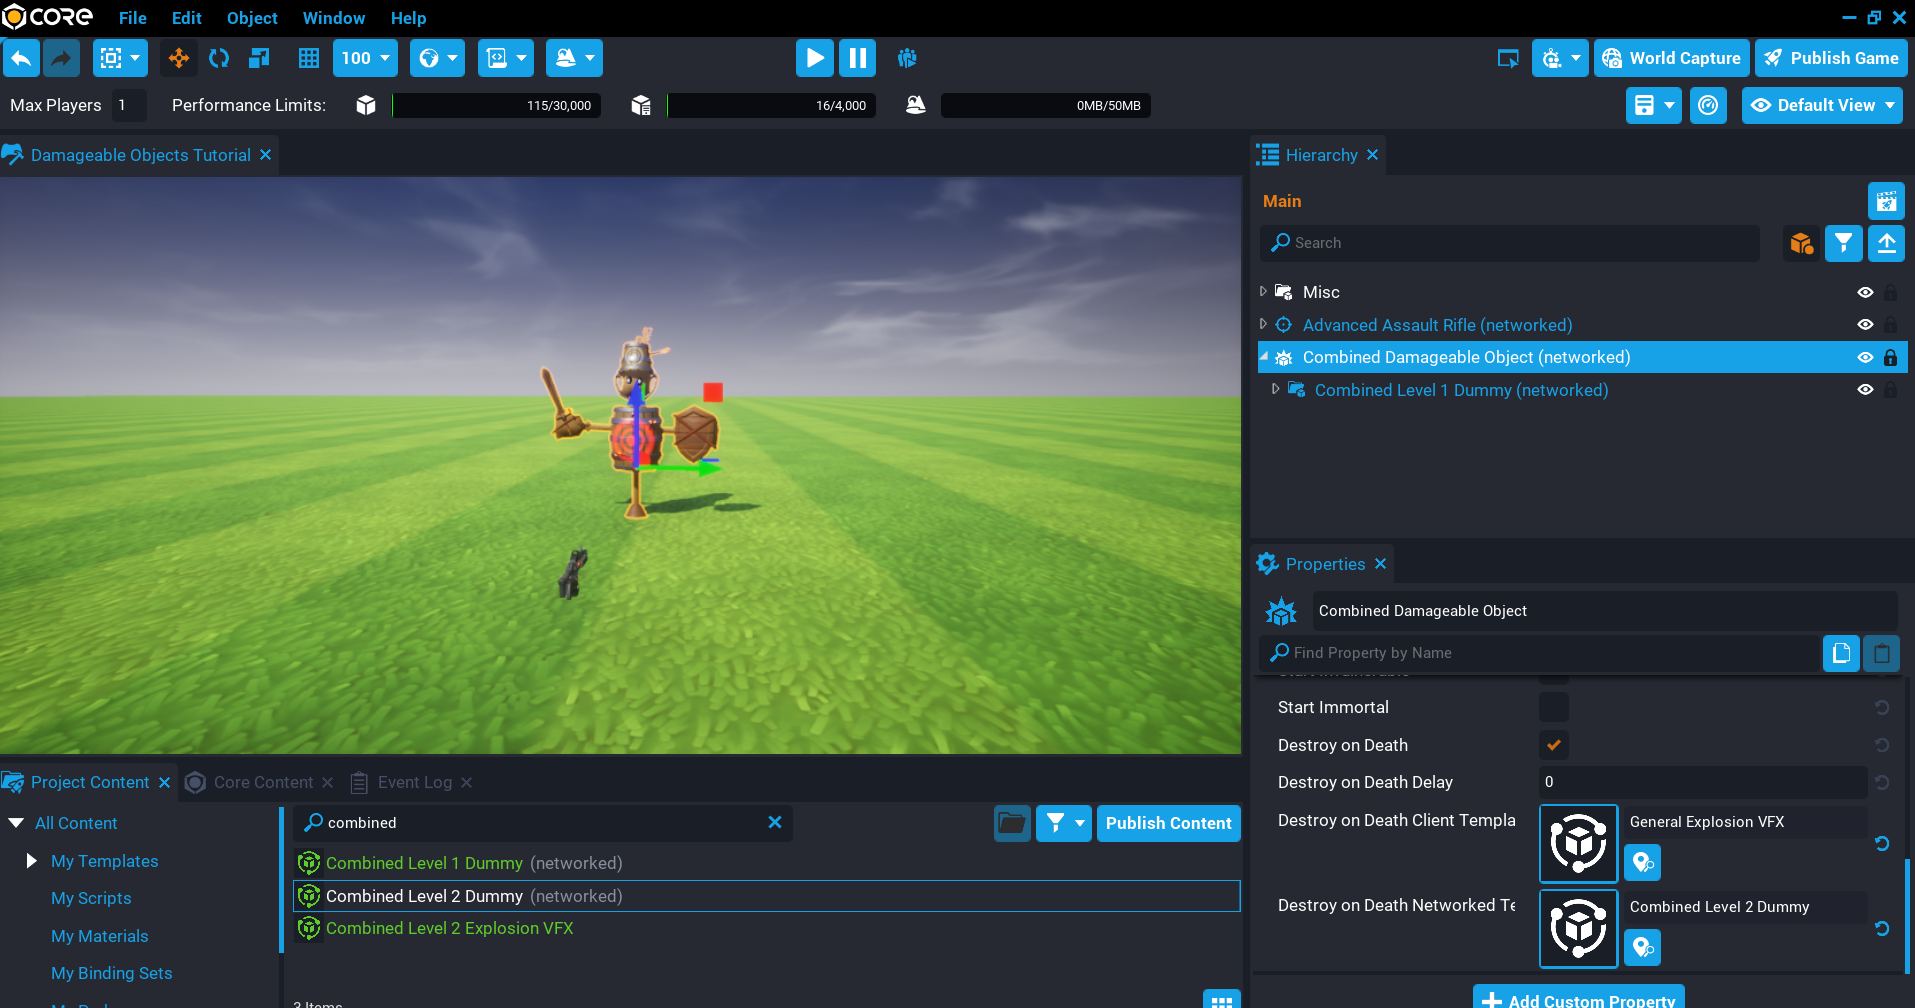Click the Destroy on Death Delay field
The height and width of the screenshot is (1008, 1915).
[1701, 782]
